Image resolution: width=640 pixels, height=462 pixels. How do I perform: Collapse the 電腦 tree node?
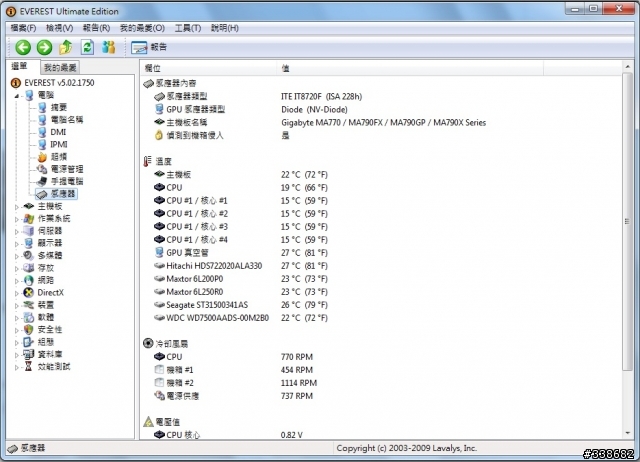click(17, 96)
